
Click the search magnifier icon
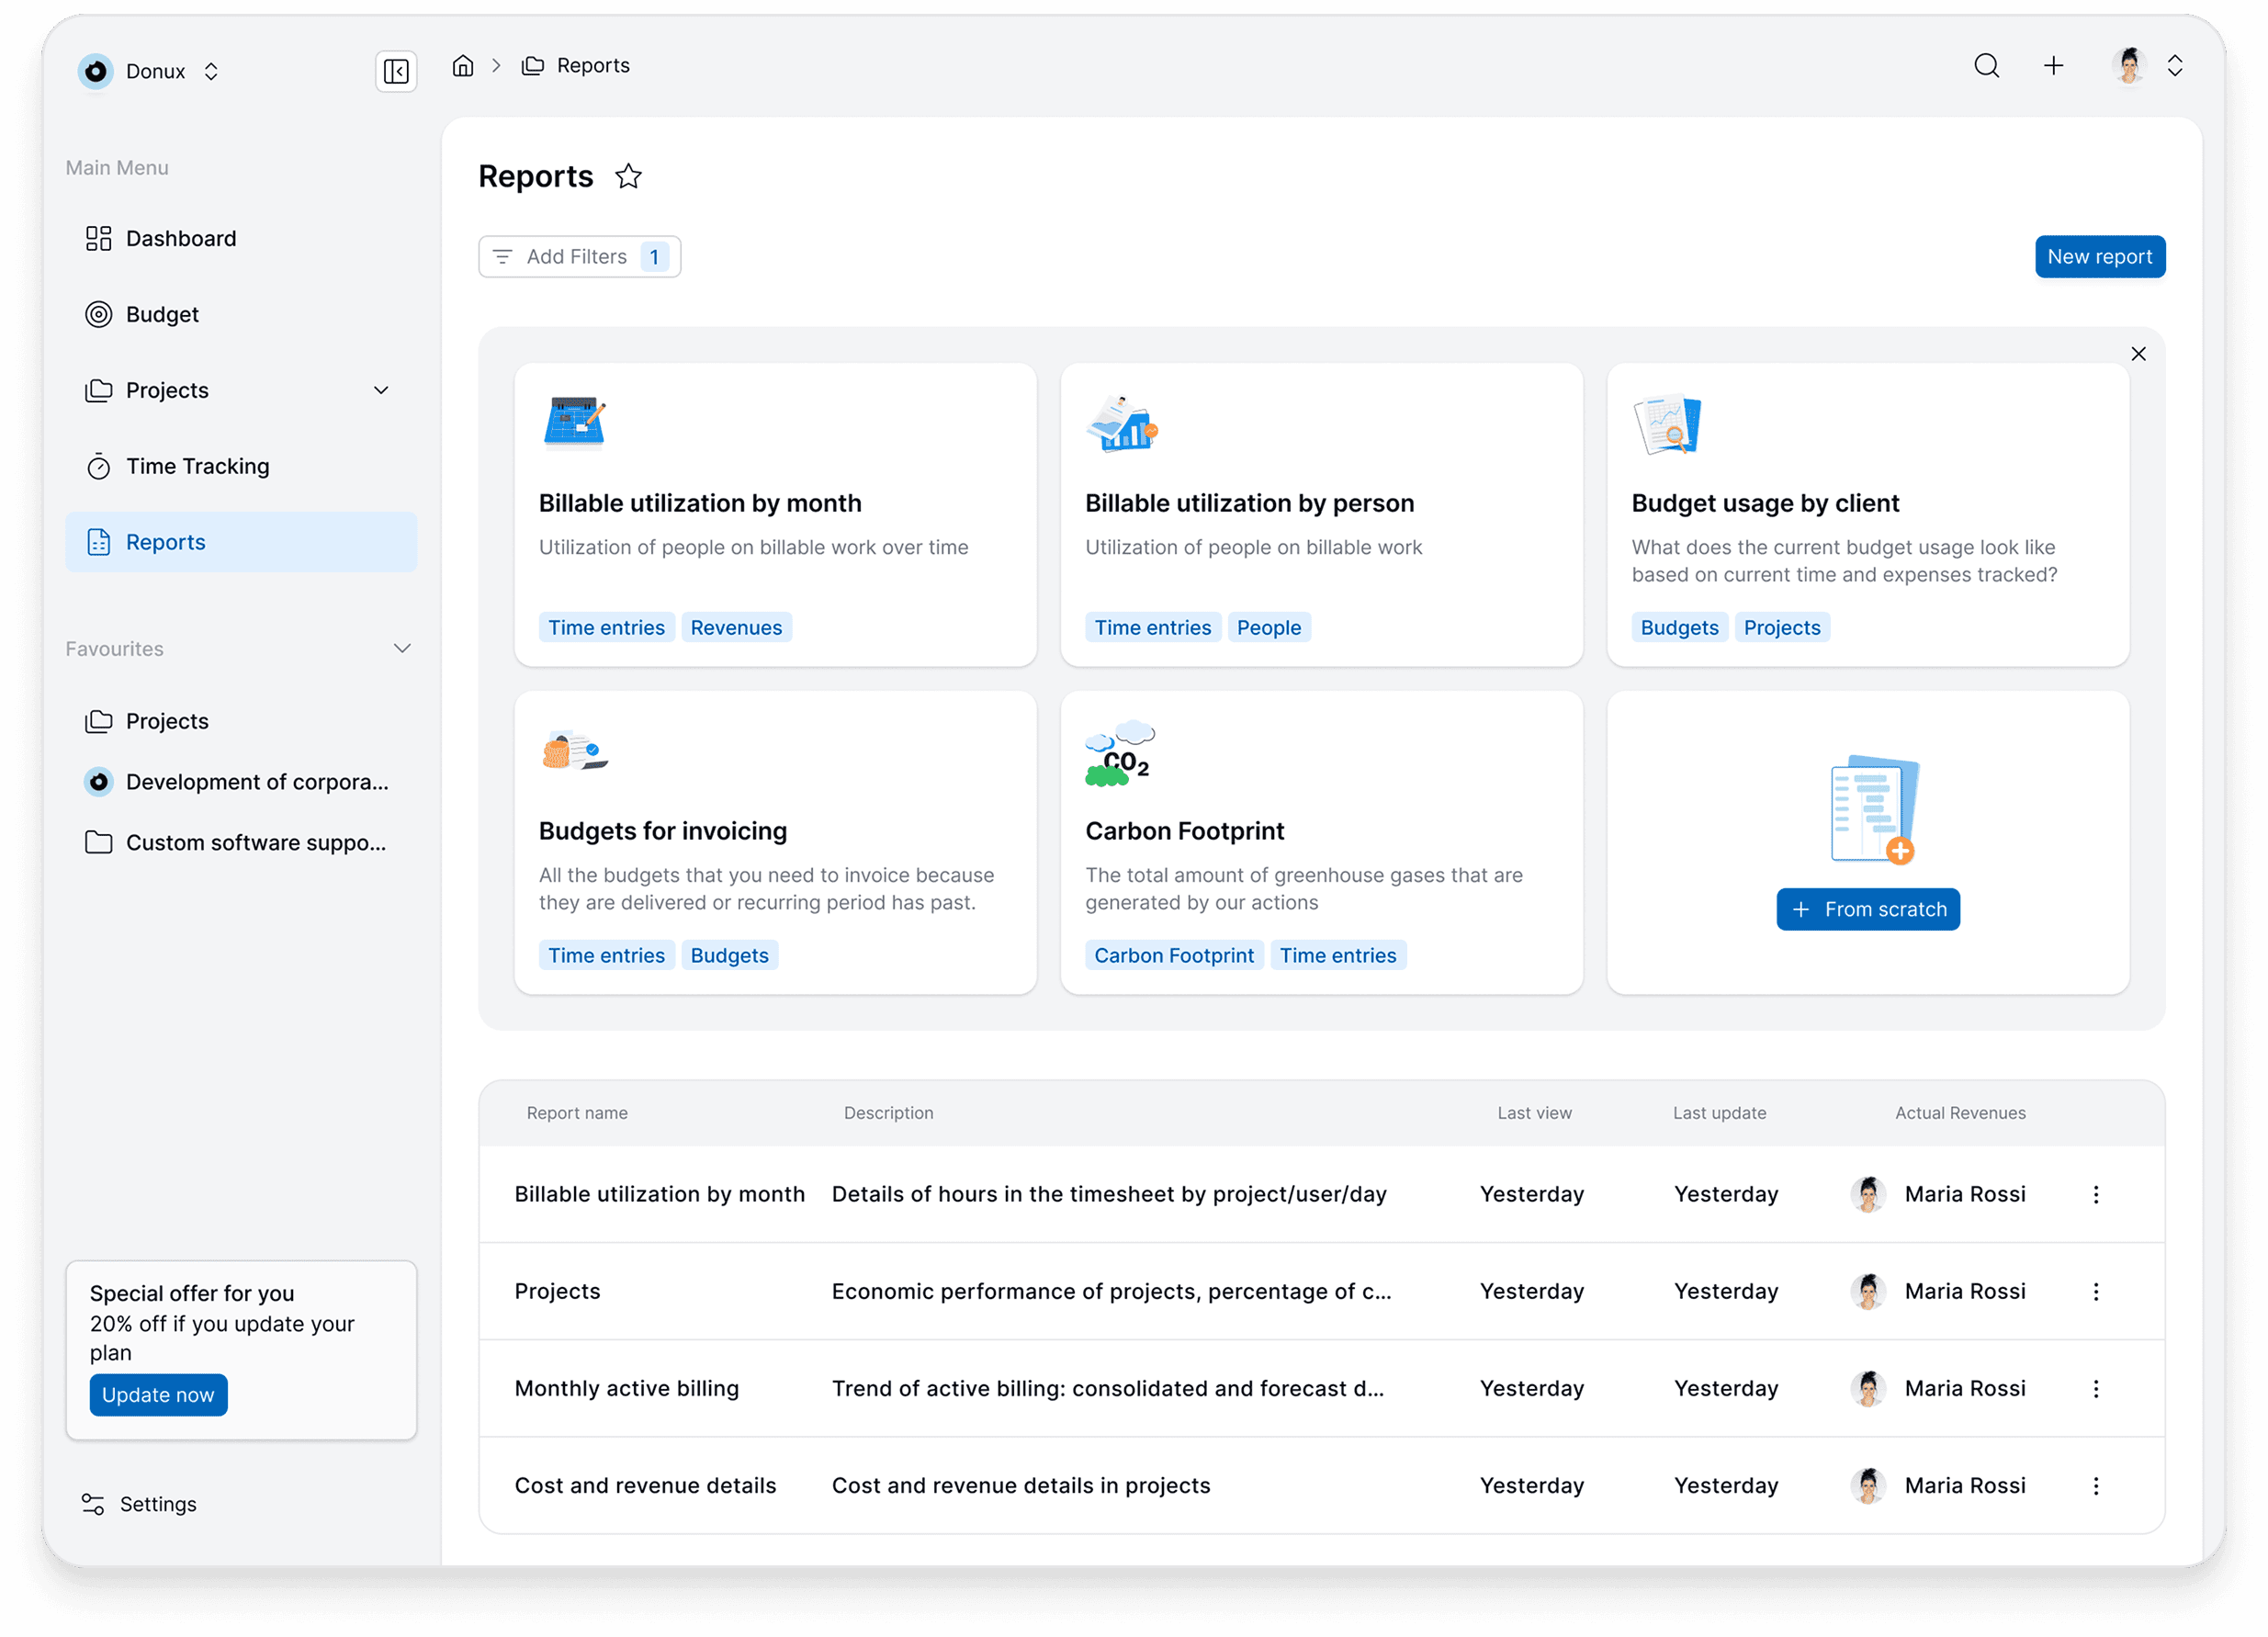(1986, 66)
